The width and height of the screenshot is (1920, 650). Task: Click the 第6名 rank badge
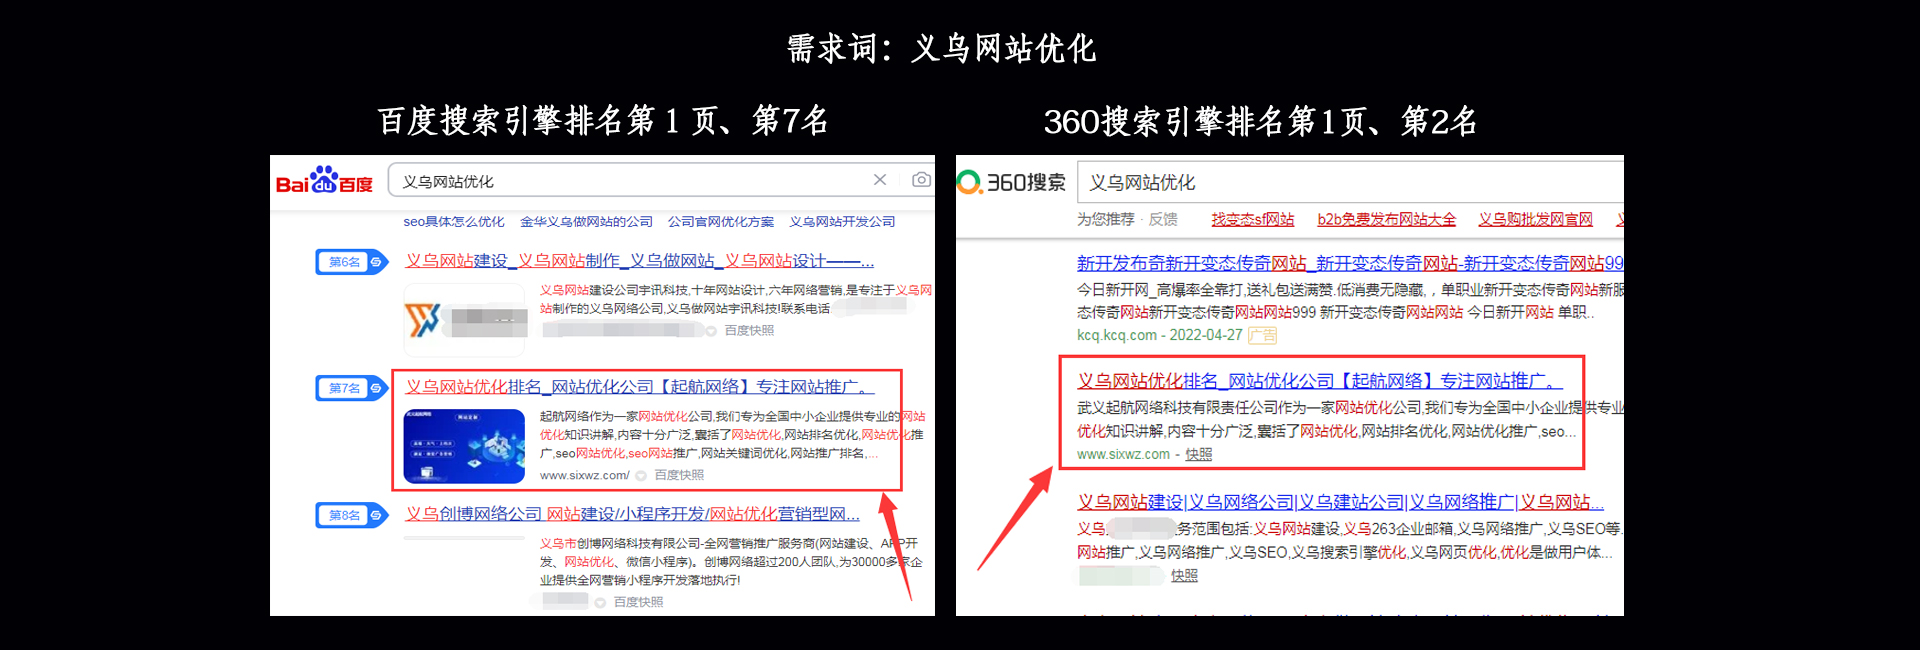click(x=351, y=262)
